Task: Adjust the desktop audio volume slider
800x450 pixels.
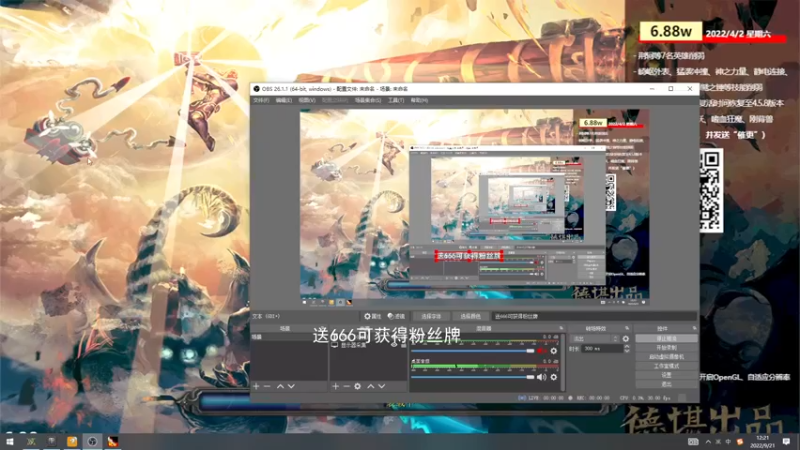Action: pos(473,377)
